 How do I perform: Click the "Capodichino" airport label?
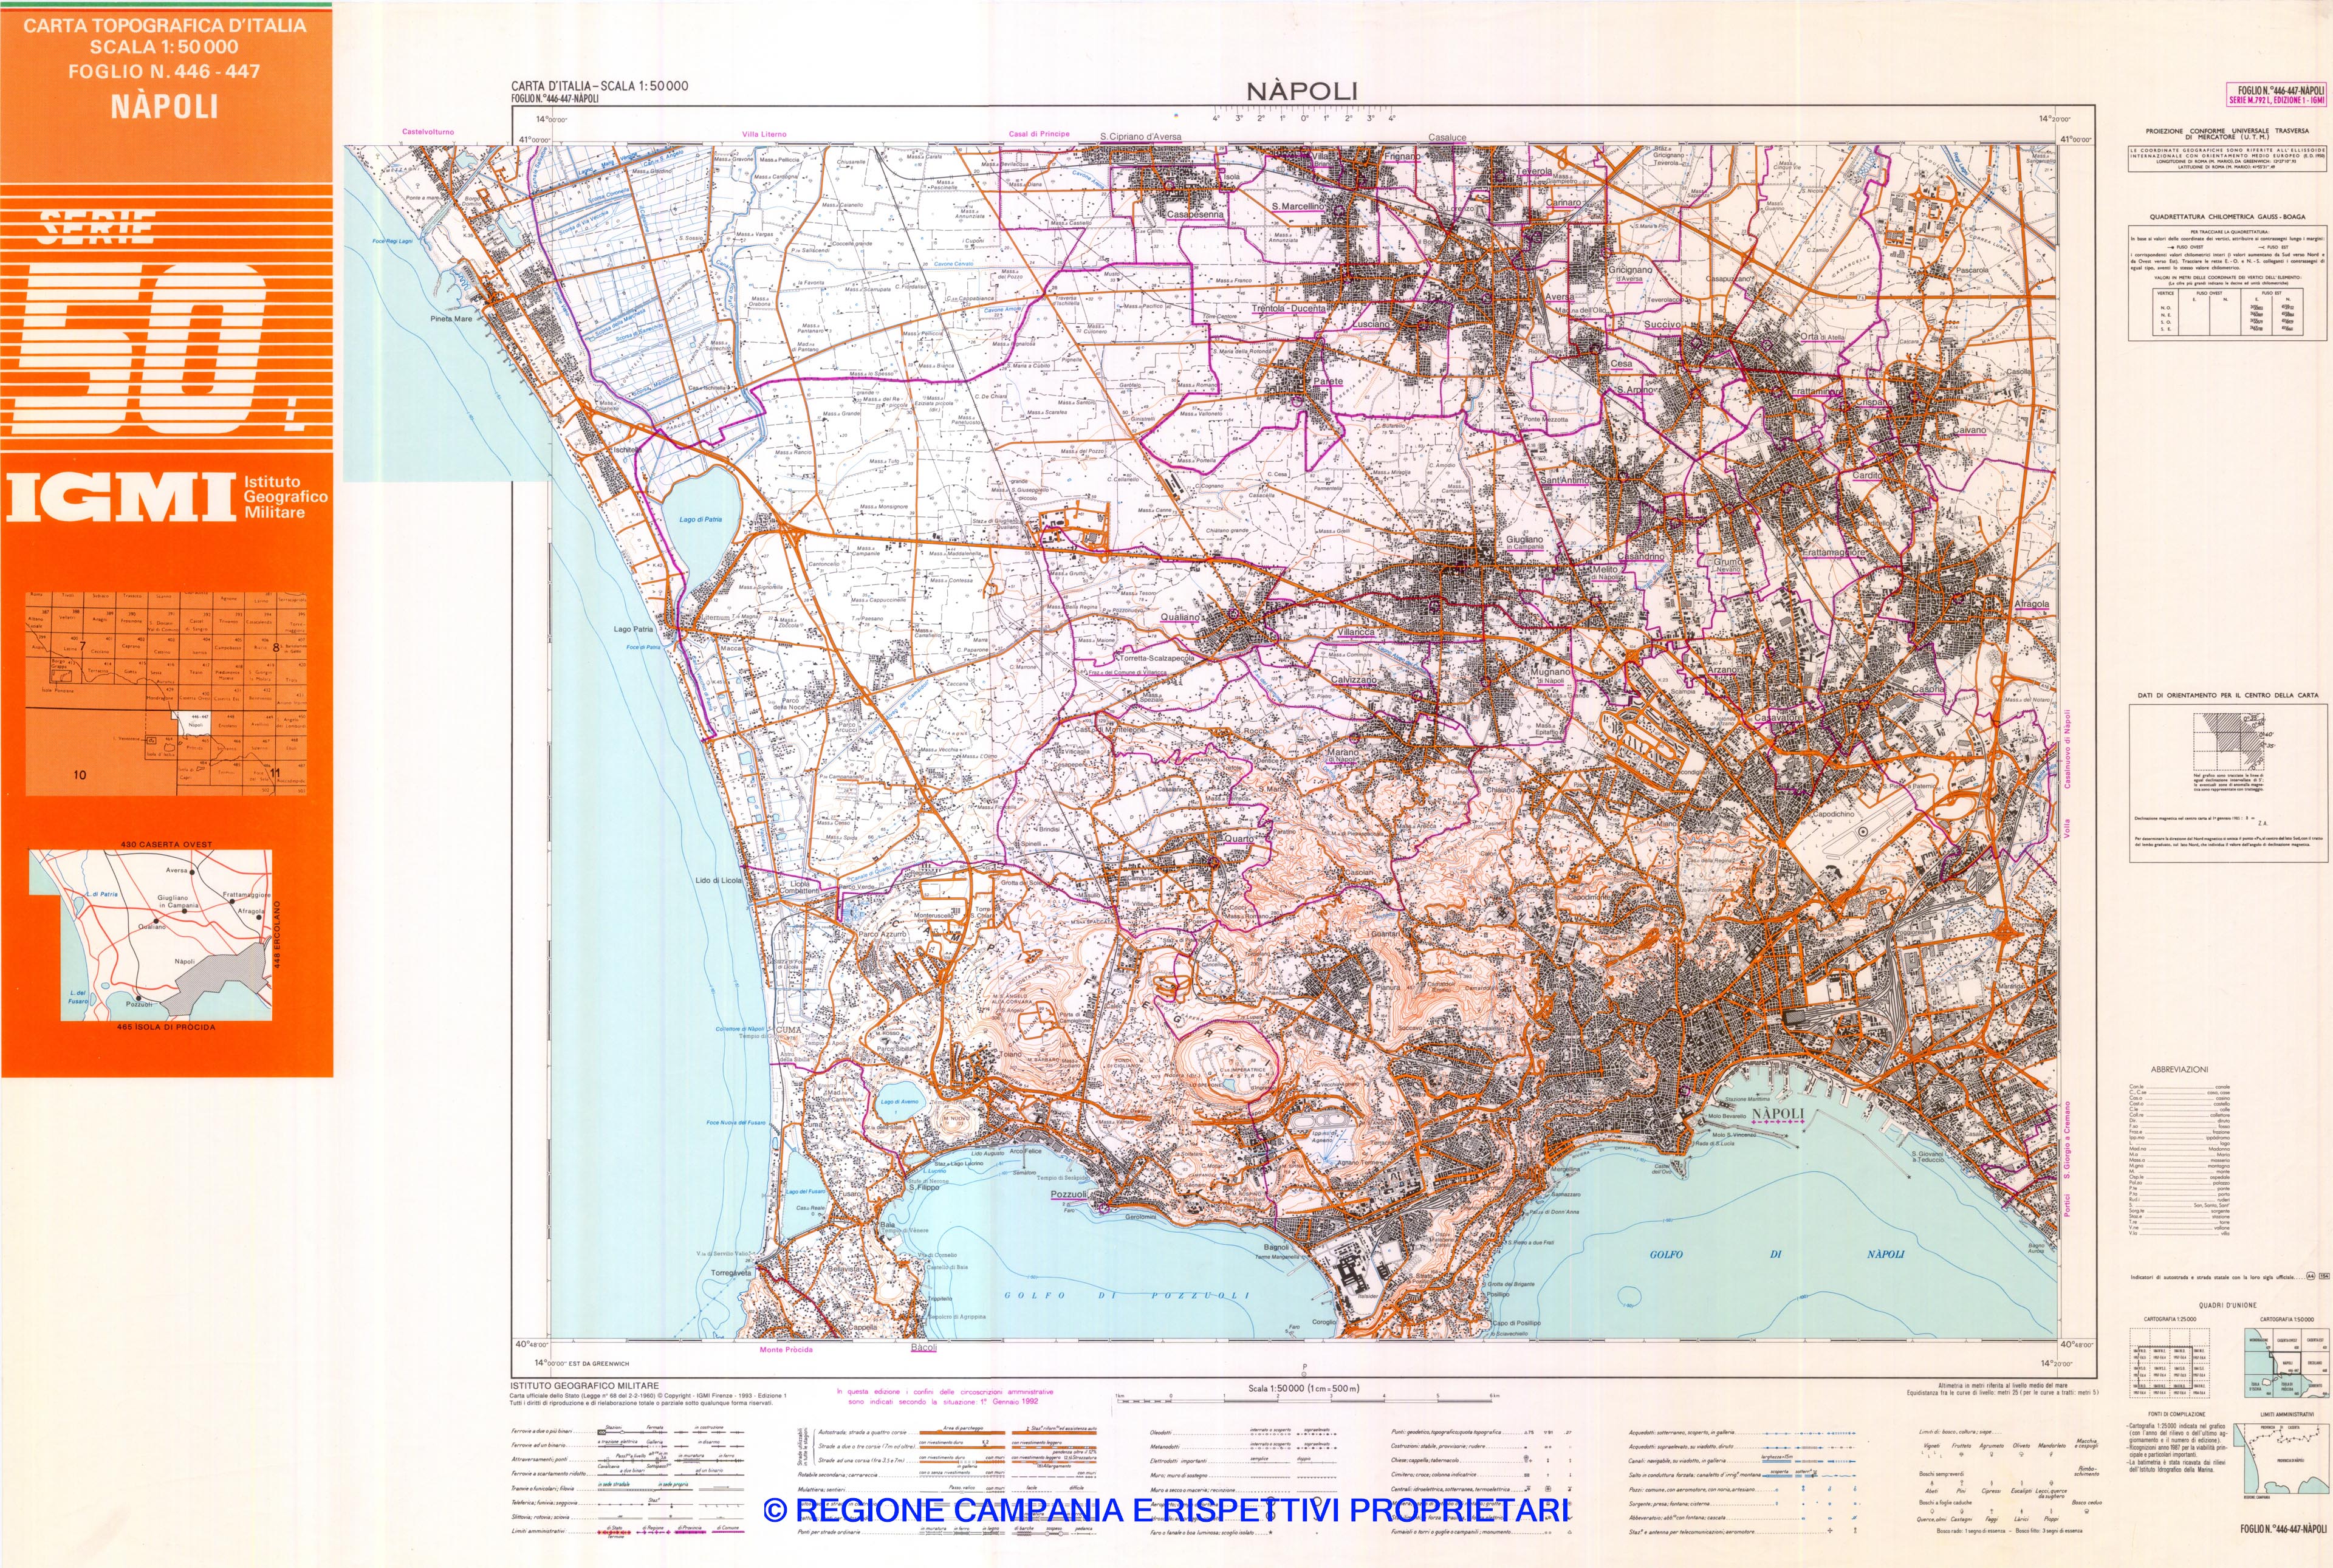tap(1833, 814)
